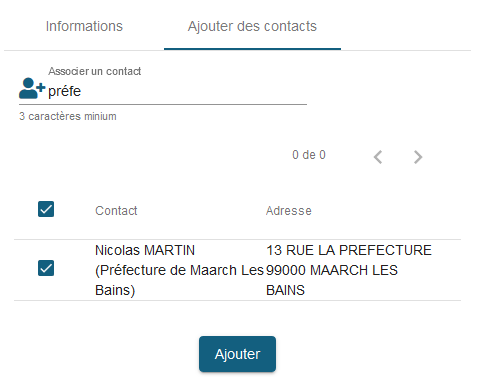The image size is (477, 382).
Task: Toggle the select-all contacts checkbox in header
Action: click(x=46, y=209)
